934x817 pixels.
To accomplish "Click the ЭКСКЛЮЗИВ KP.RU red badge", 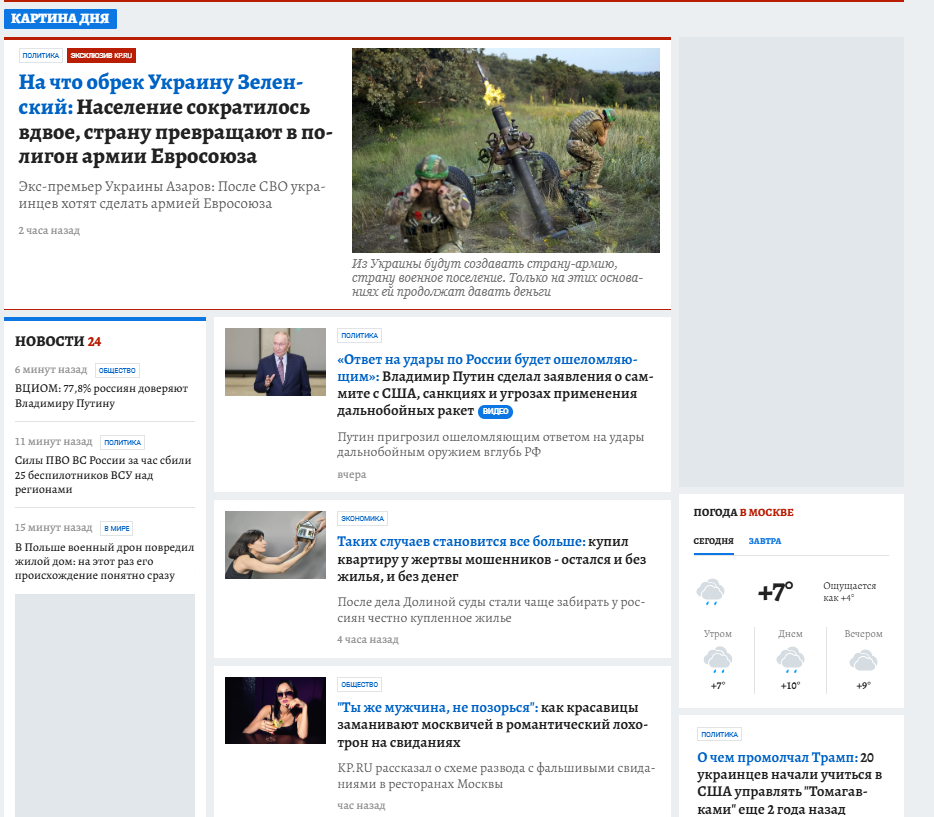I will click(101, 56).
